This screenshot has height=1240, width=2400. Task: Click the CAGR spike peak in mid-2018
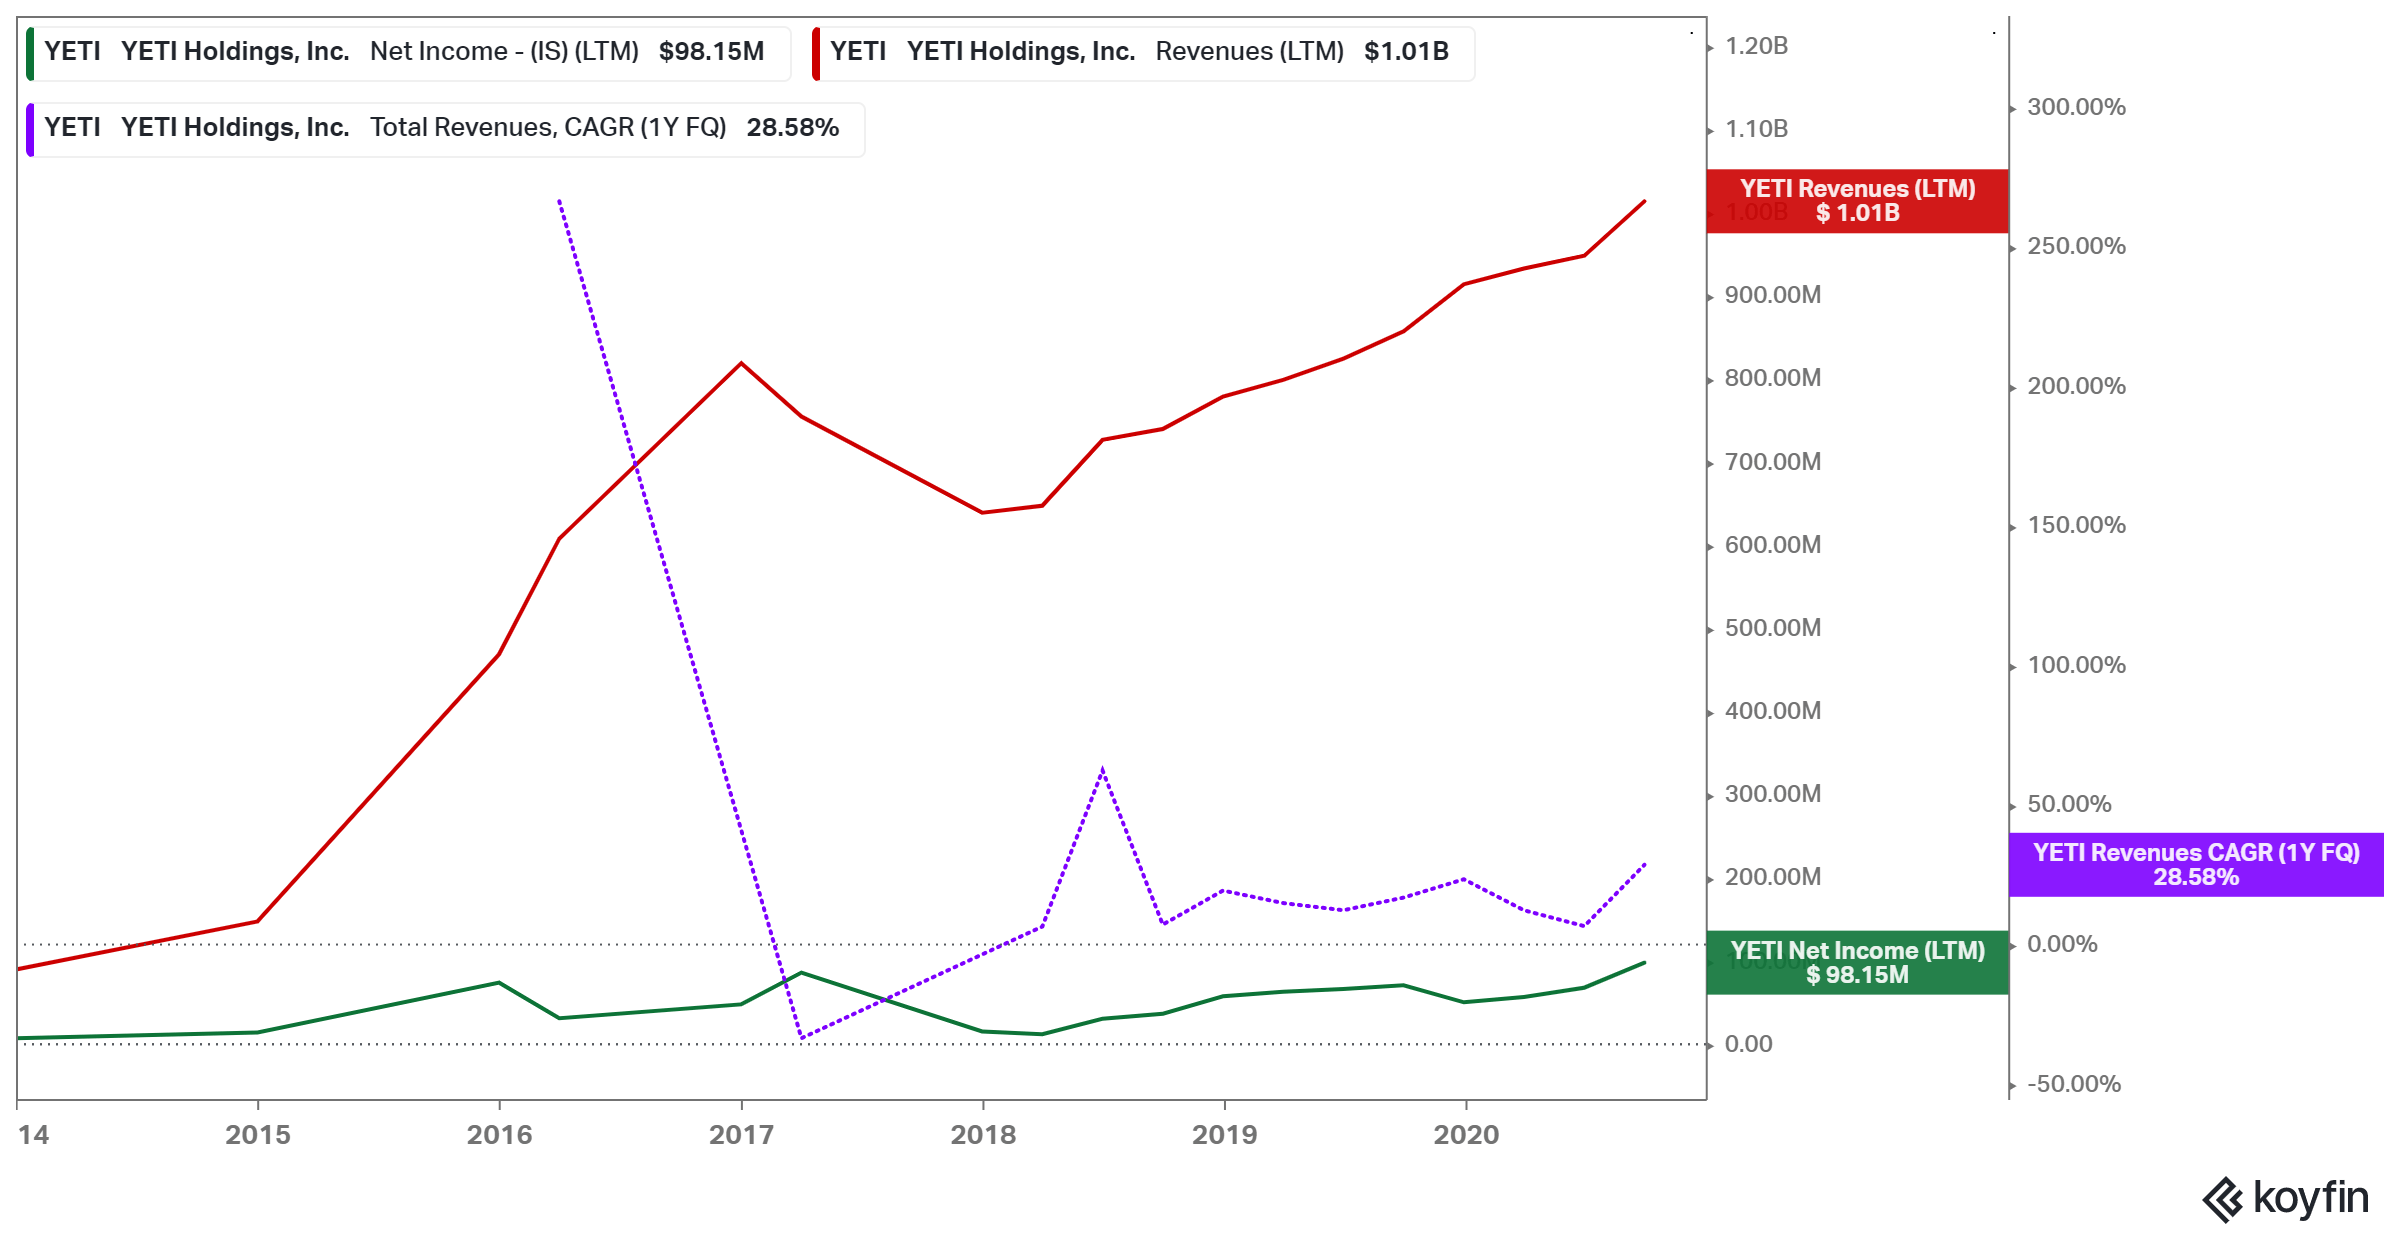pos(1102,769)
